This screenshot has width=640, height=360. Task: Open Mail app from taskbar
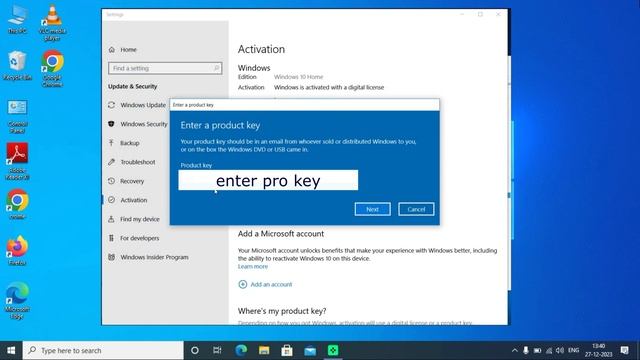[x=310, y=351]
